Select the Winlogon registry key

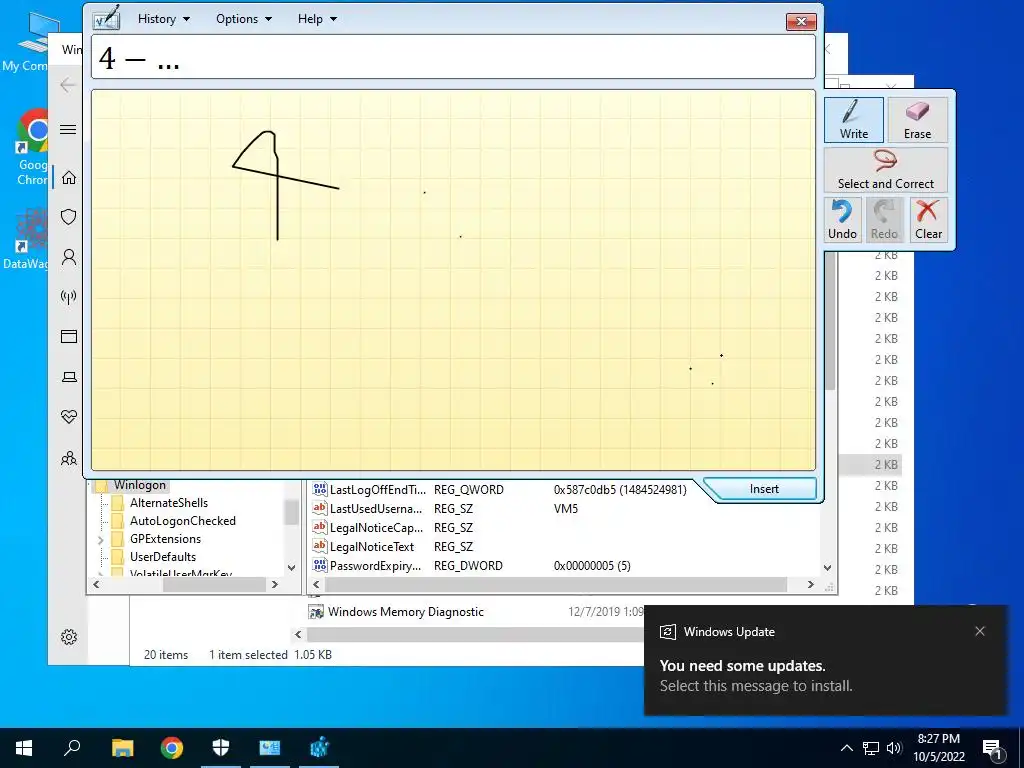pyautogui.click(x=139, y=485)
